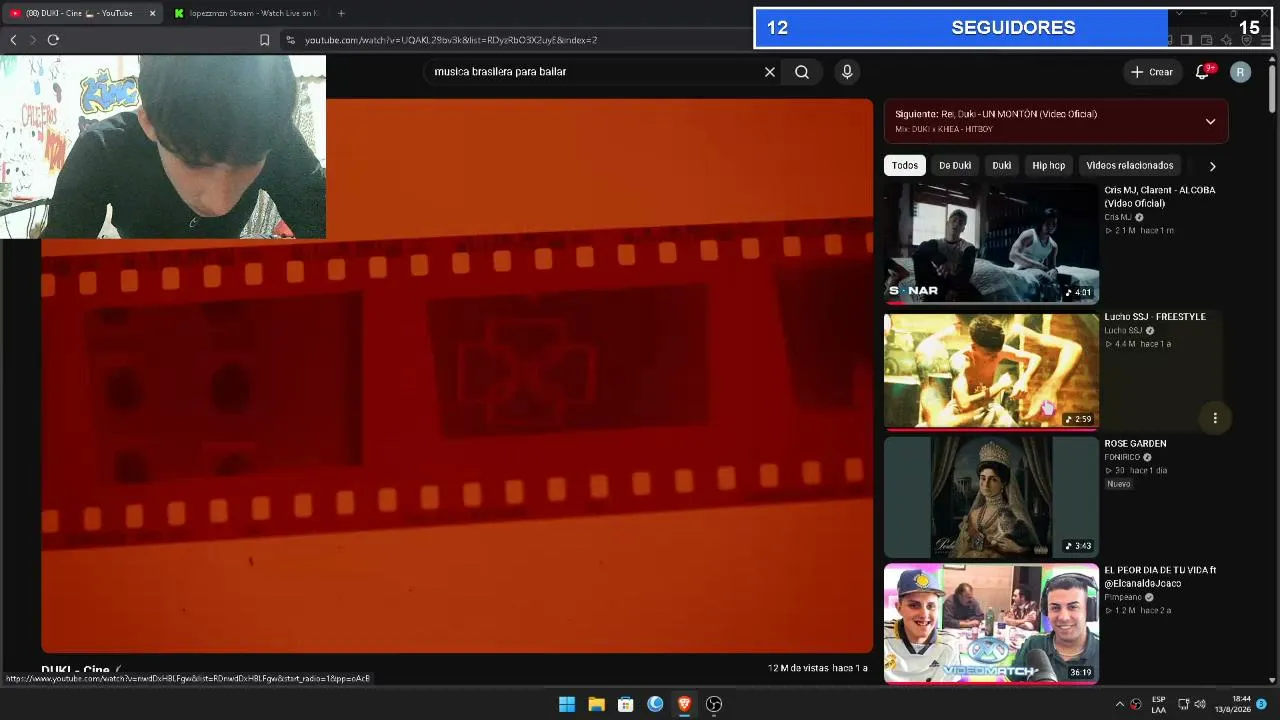Select the 'Videos relacionados' filter chip
Screen dimensions: 1280x720
1130,166
